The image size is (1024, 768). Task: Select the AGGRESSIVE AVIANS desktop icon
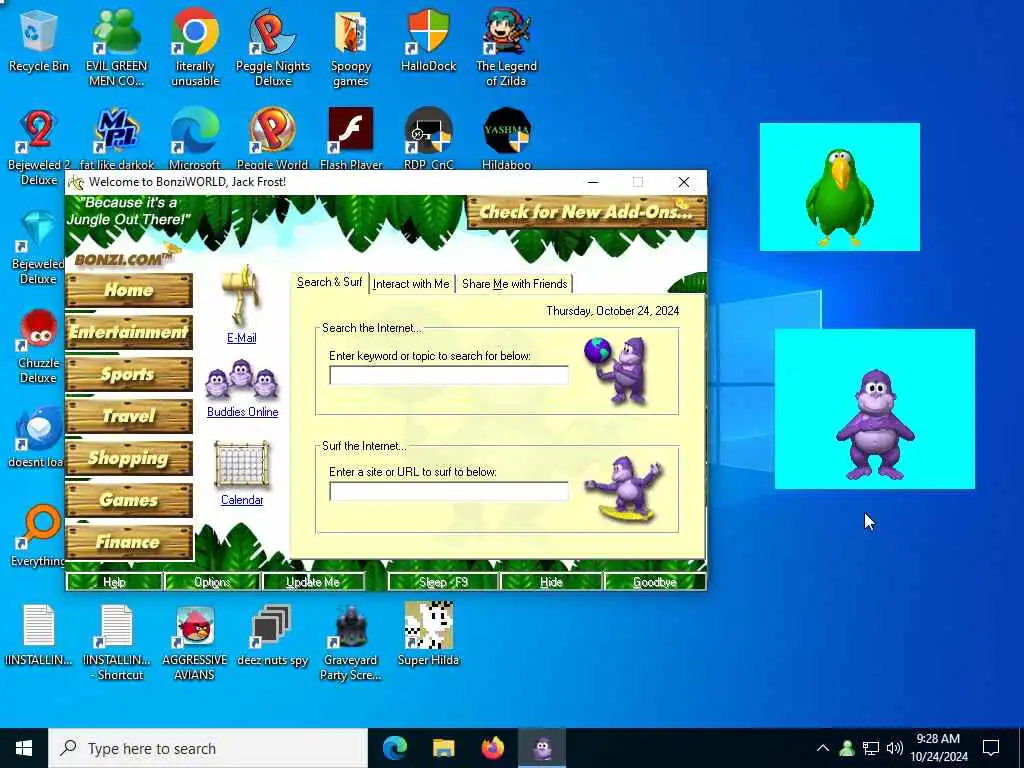point(195,642)
